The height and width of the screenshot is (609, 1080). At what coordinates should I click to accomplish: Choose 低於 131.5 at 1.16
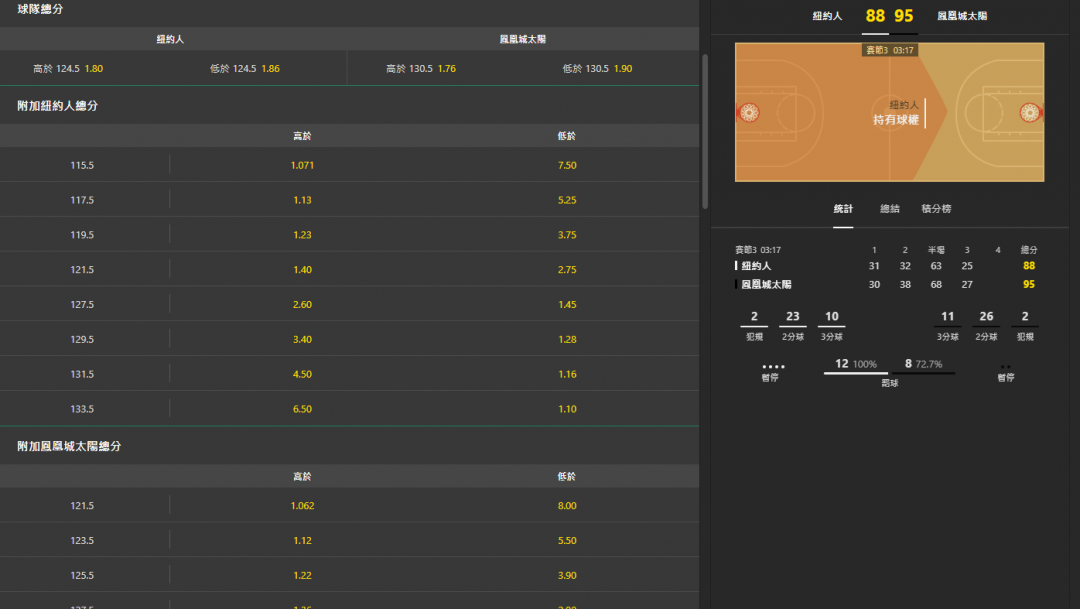567,374
